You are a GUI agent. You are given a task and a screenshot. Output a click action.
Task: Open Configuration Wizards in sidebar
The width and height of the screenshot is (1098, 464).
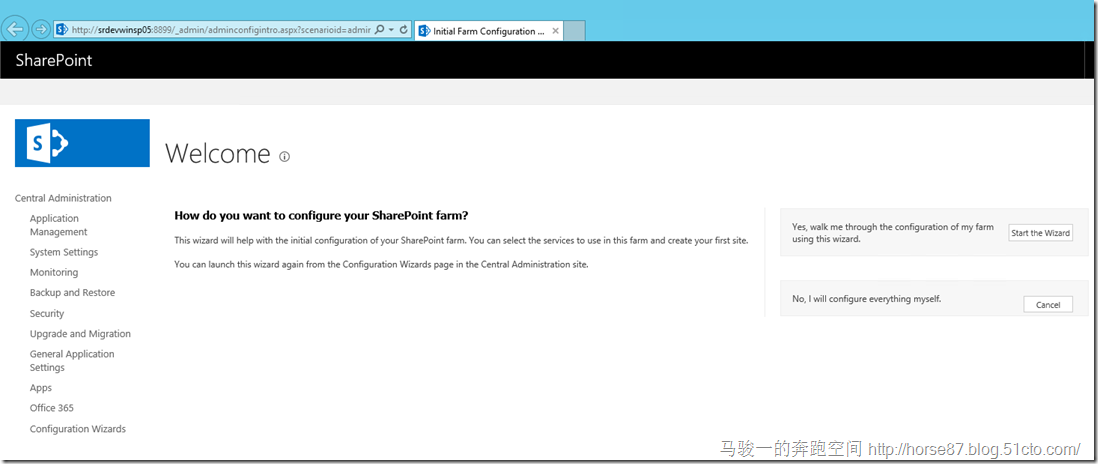[78, 429]
